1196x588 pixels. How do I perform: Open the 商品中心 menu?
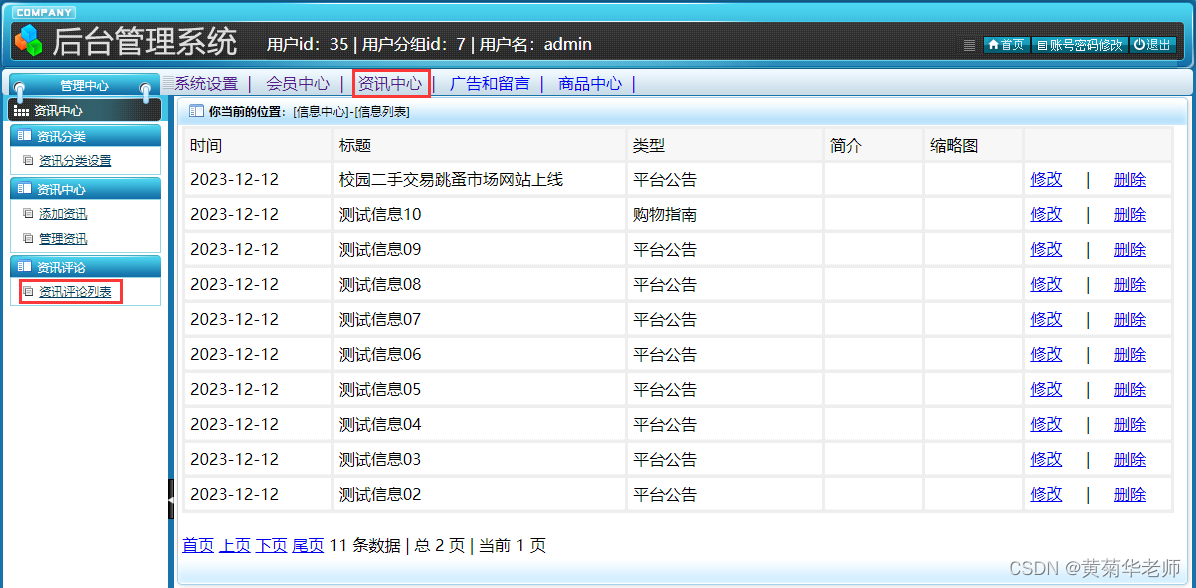coord(590,84)
